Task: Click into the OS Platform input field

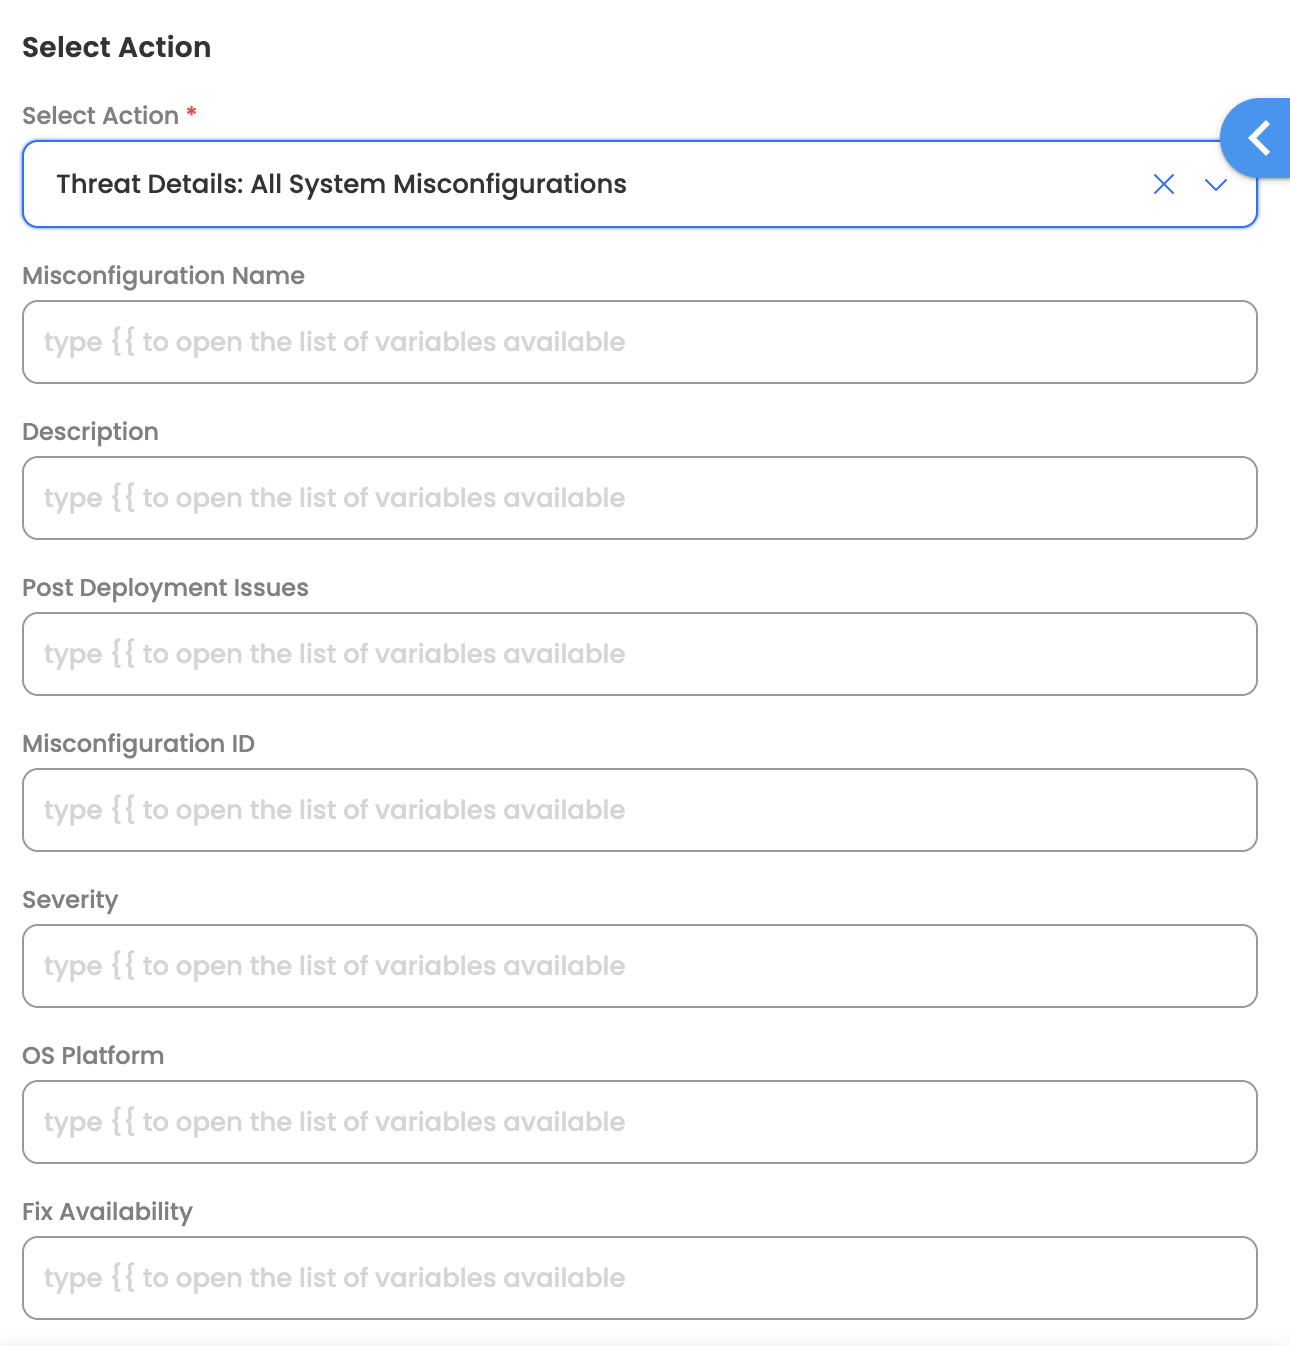Action: (639, 1122)
